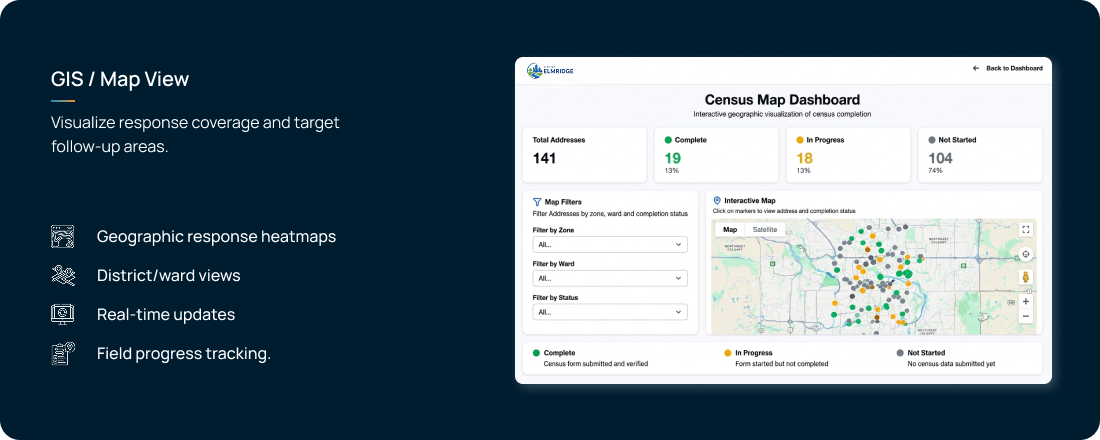Click the GIS / Map View title

click(x=120, y=79)
